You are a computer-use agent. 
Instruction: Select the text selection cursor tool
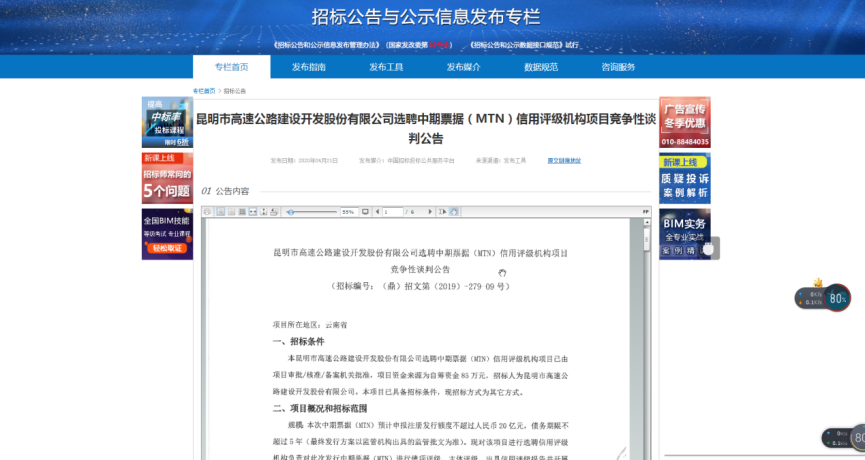click(x=442, y=212)
